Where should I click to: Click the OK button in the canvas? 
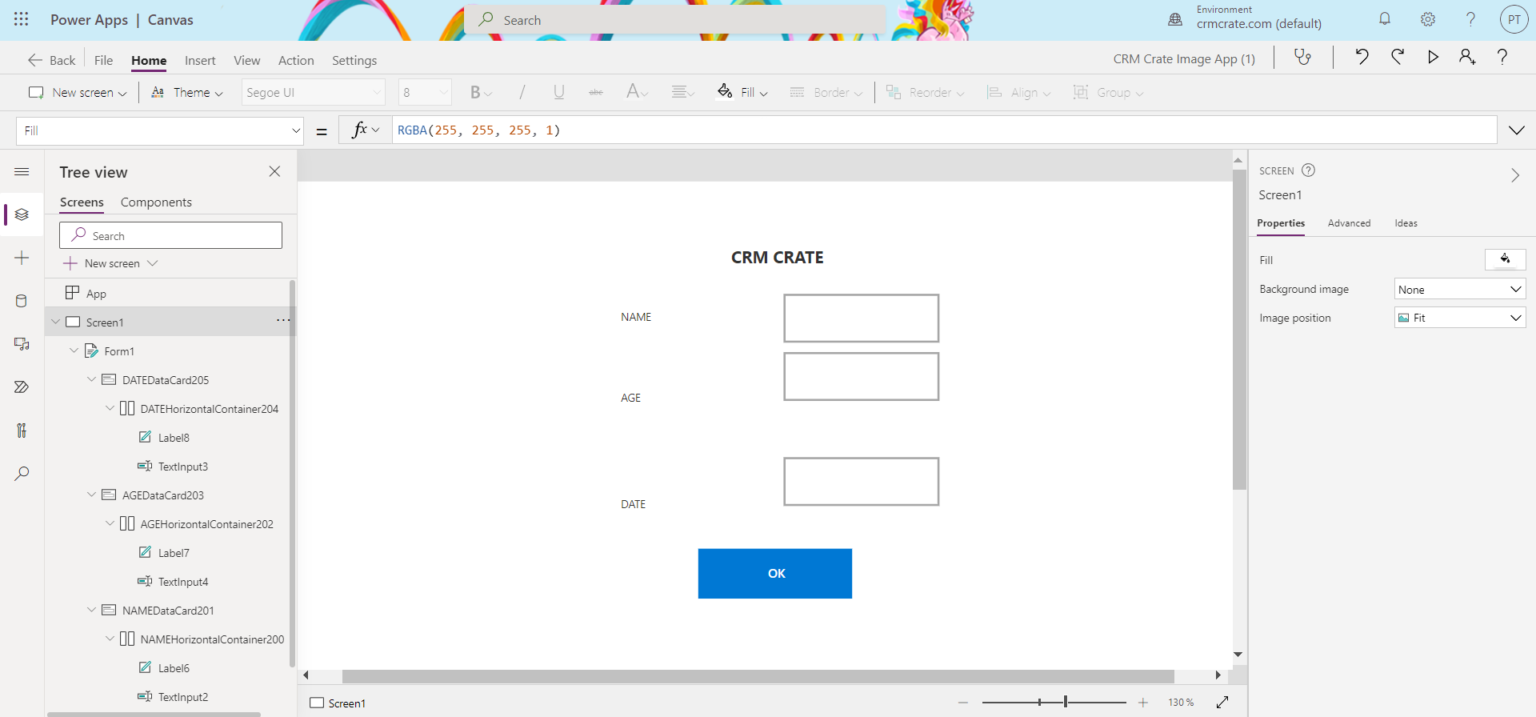click(775, 573)
